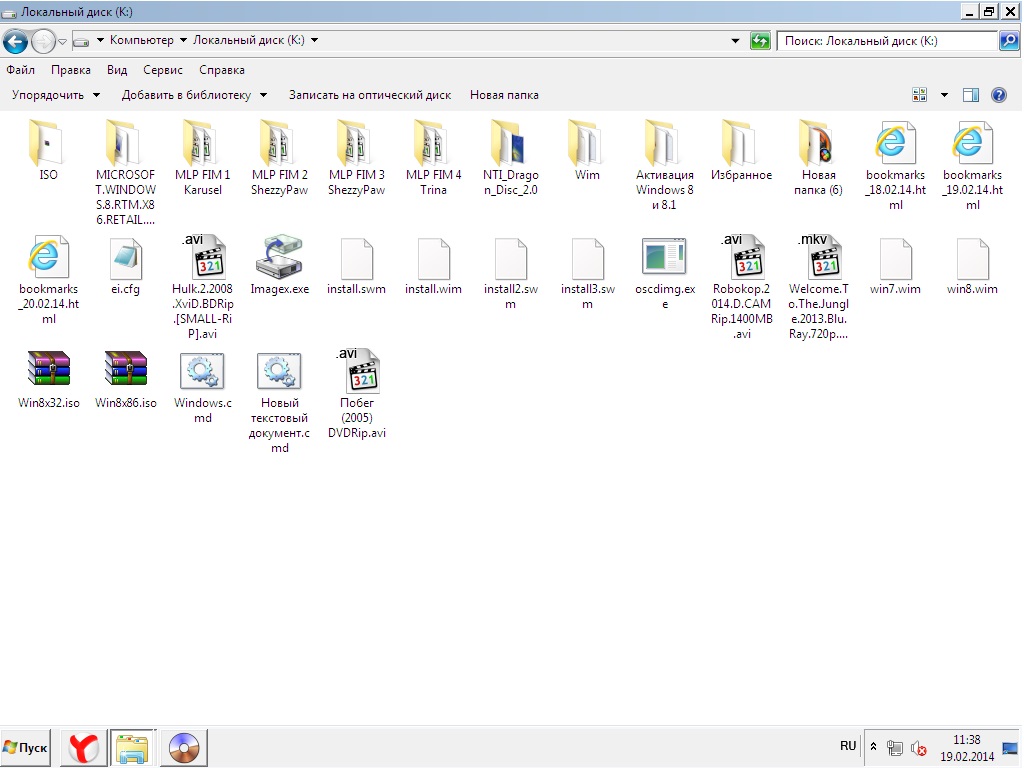Expand Локальный диск (K:) breadcrumb arrow

[314, 40]
